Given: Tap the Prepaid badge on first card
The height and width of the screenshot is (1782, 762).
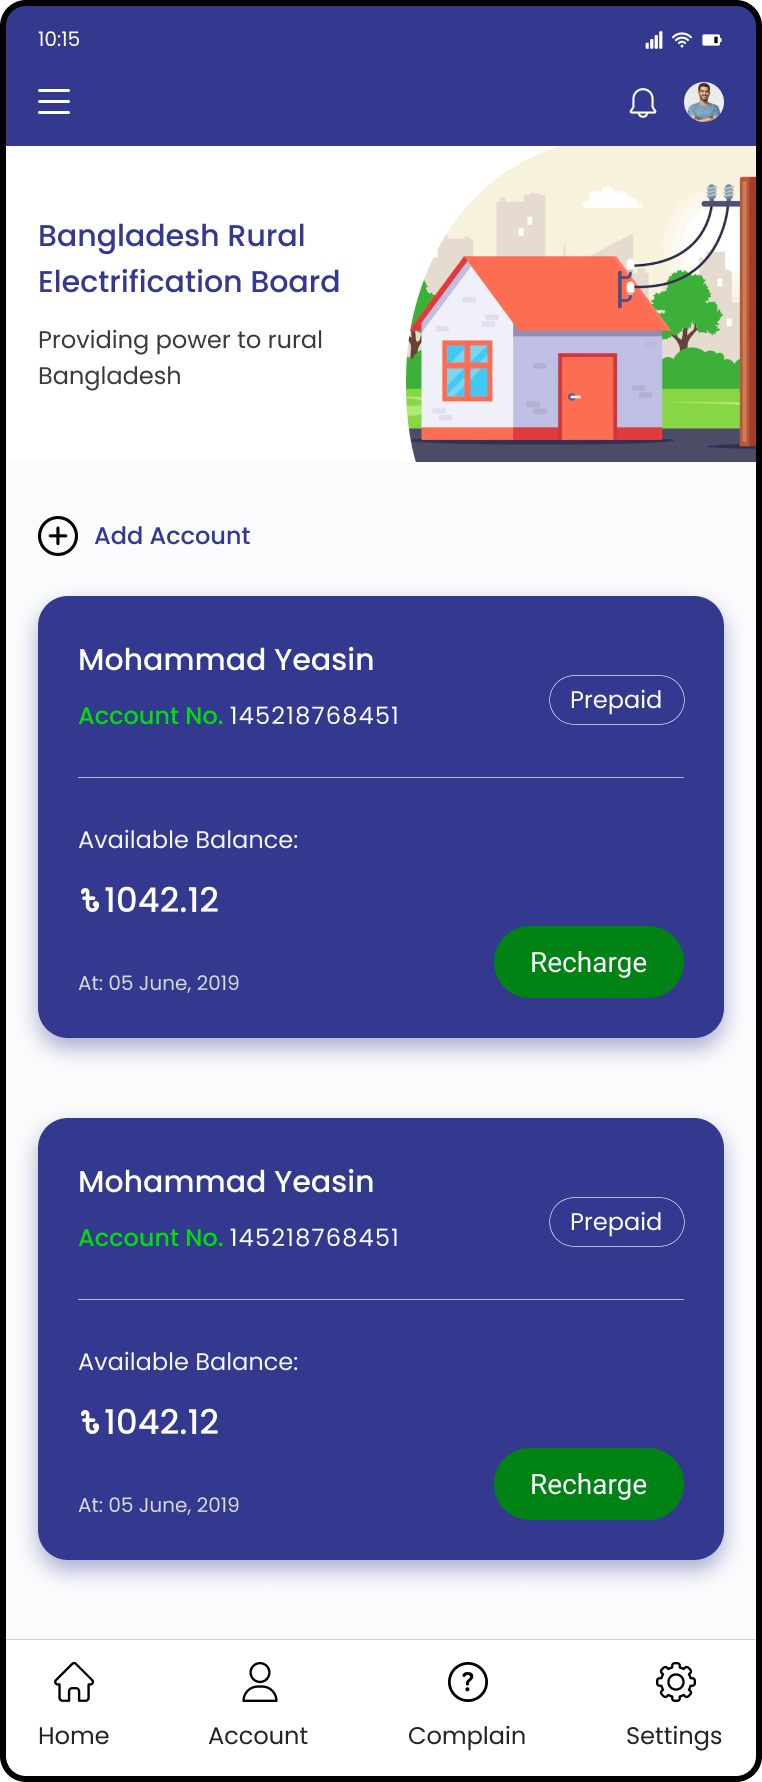Looking at the screenshot, I should click(617, 700).
